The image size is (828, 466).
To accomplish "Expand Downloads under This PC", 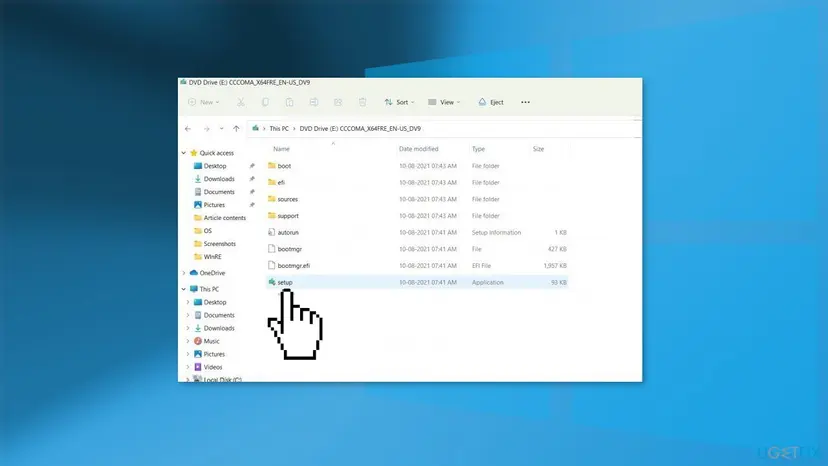I will click(x=188, y=328).
